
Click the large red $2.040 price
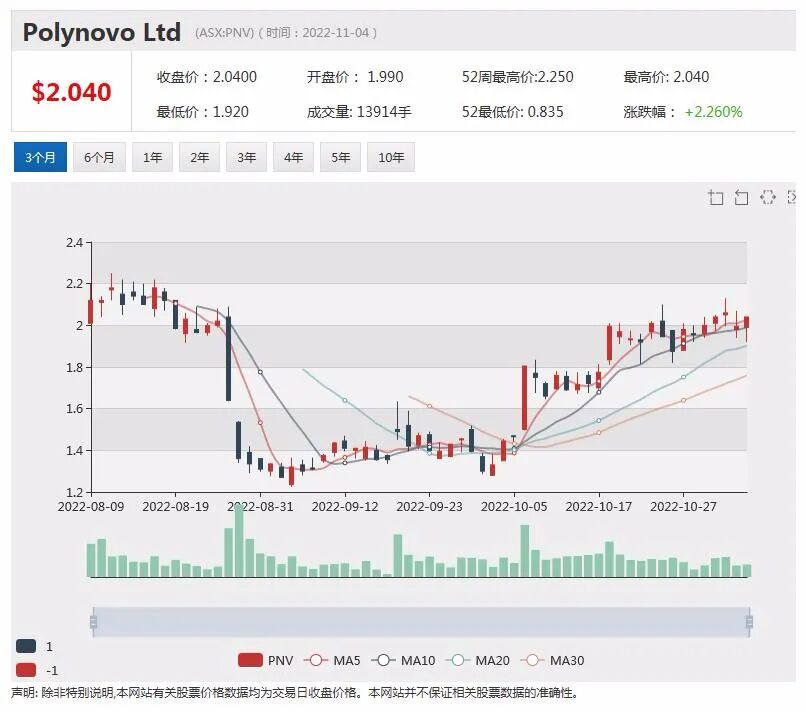click(x=71, y=92)
